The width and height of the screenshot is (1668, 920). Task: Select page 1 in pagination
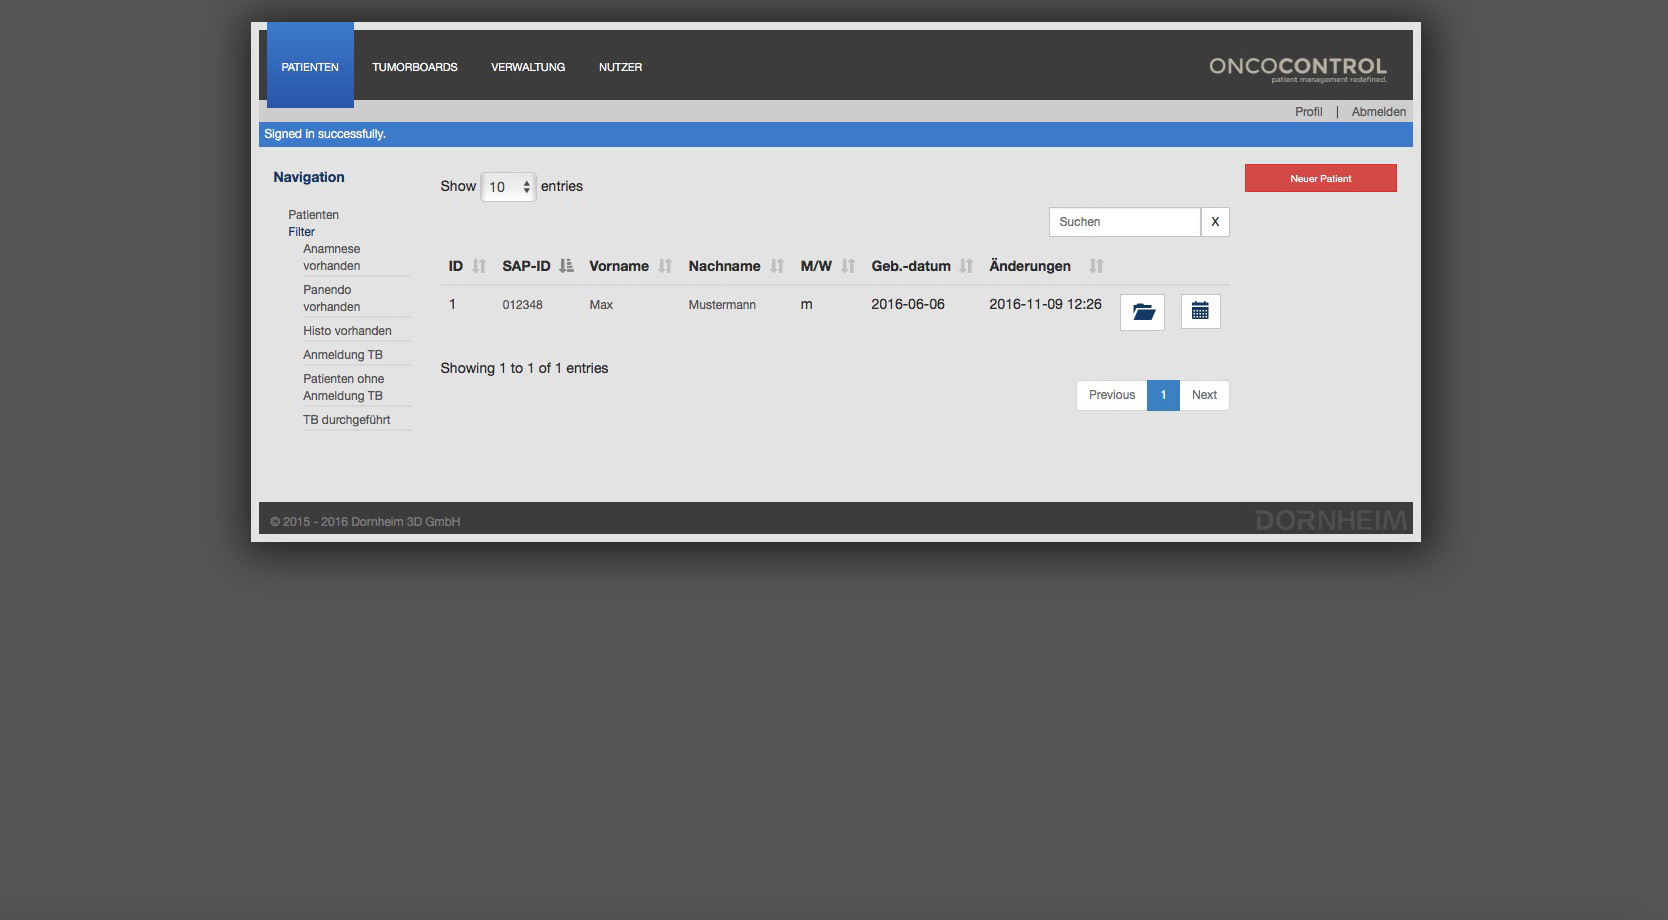pos(1163,395)
